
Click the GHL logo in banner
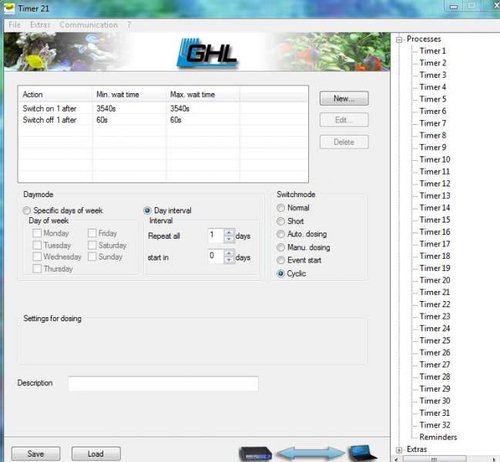[207, 53]
